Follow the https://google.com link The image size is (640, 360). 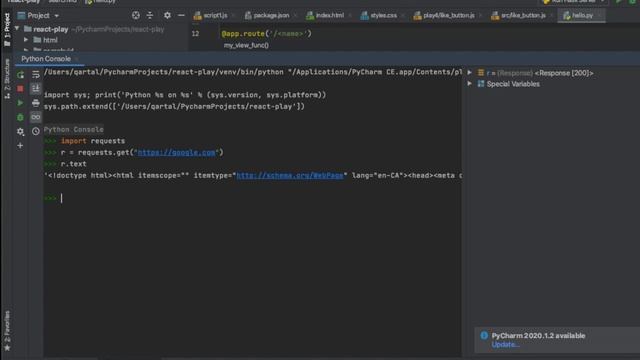tap(176, 152)
